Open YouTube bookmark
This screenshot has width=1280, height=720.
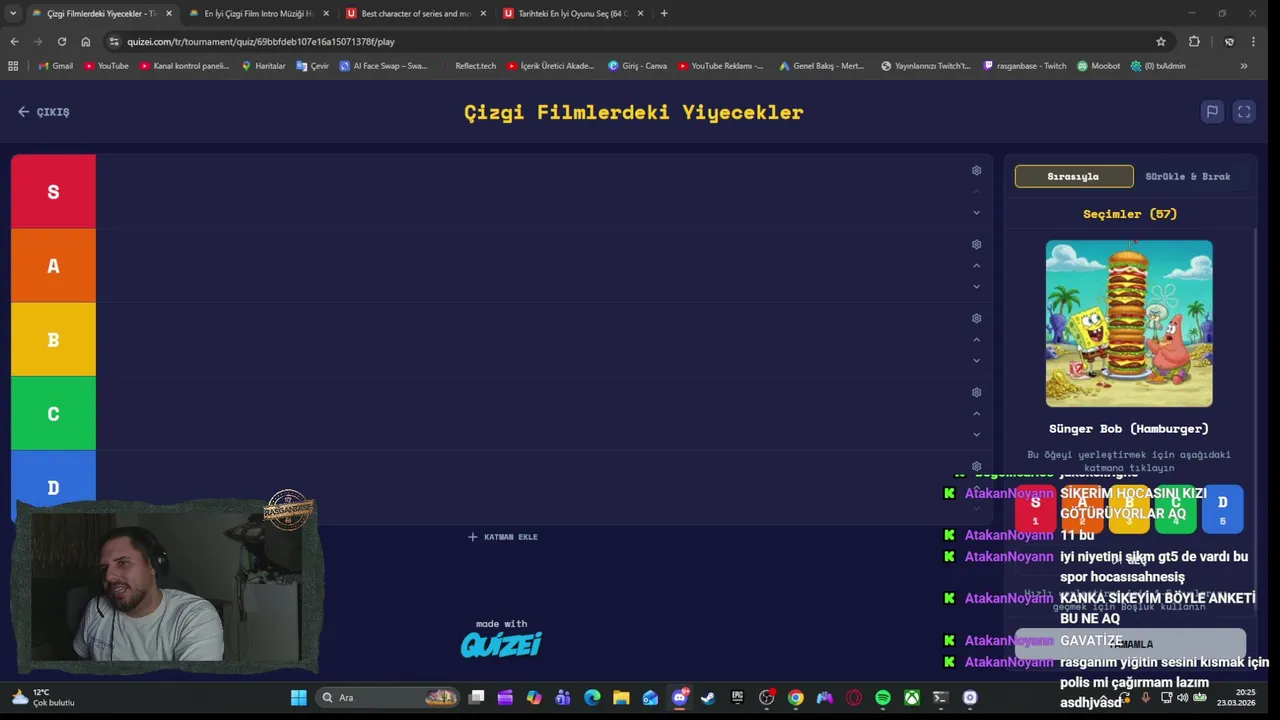coord(106,66)
